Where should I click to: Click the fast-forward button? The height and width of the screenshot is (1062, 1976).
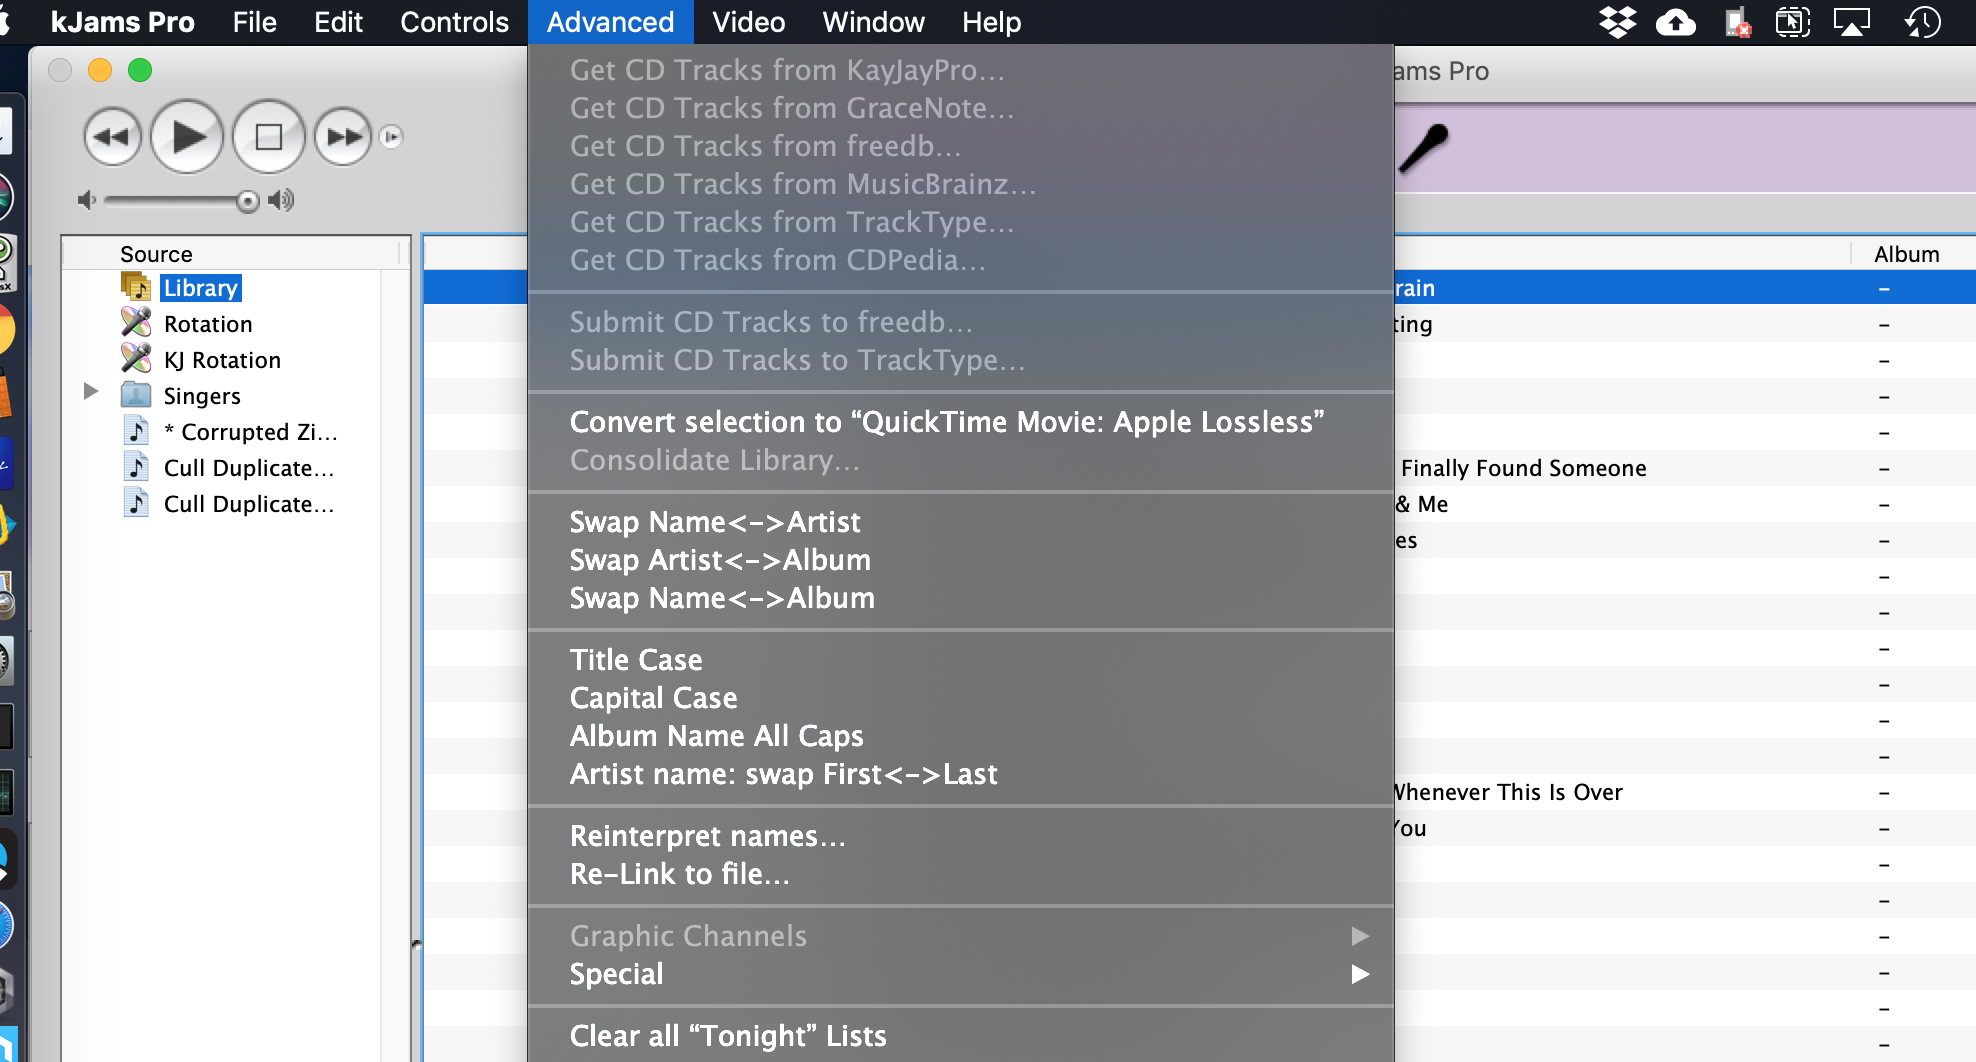coord(343,137)
